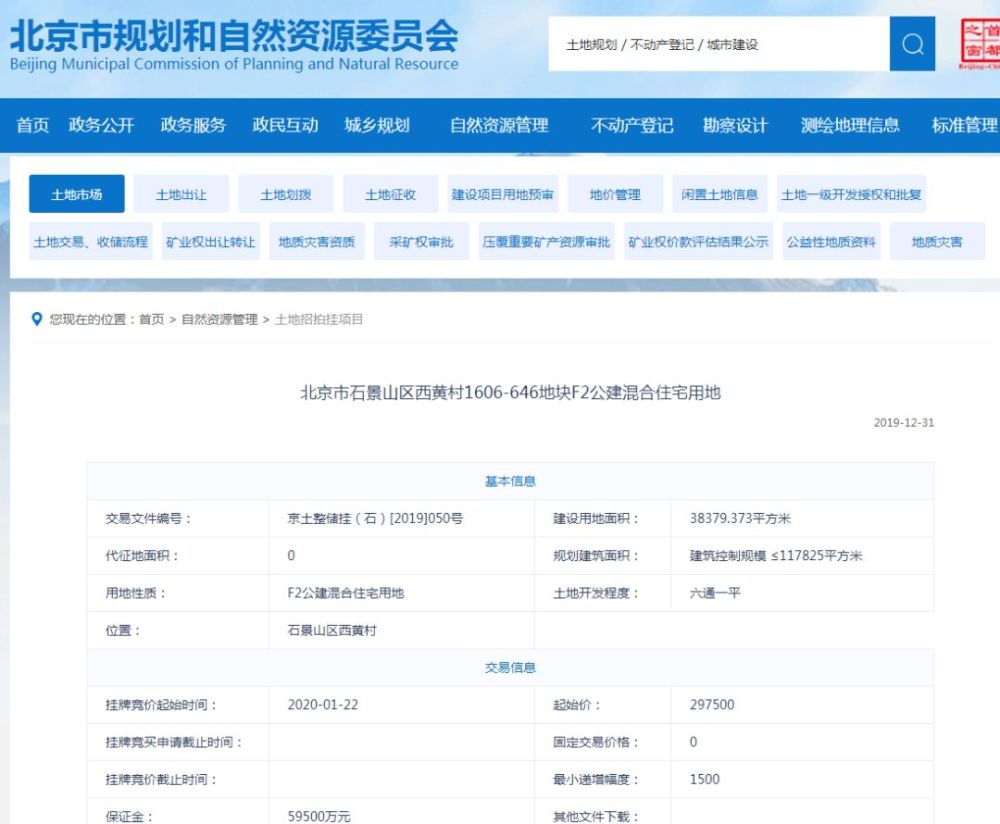Select the 土地市场 tab
1000x824 pixels.
point(77,194)
